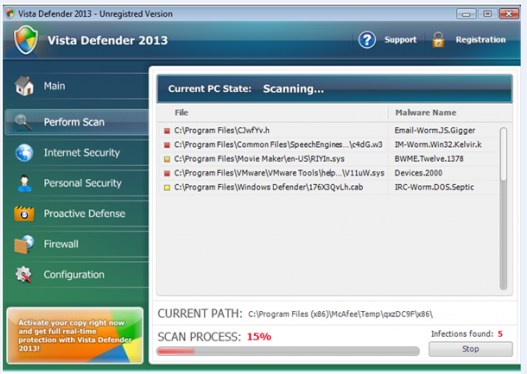Click the Infections found count 5

tap(500, 334)
